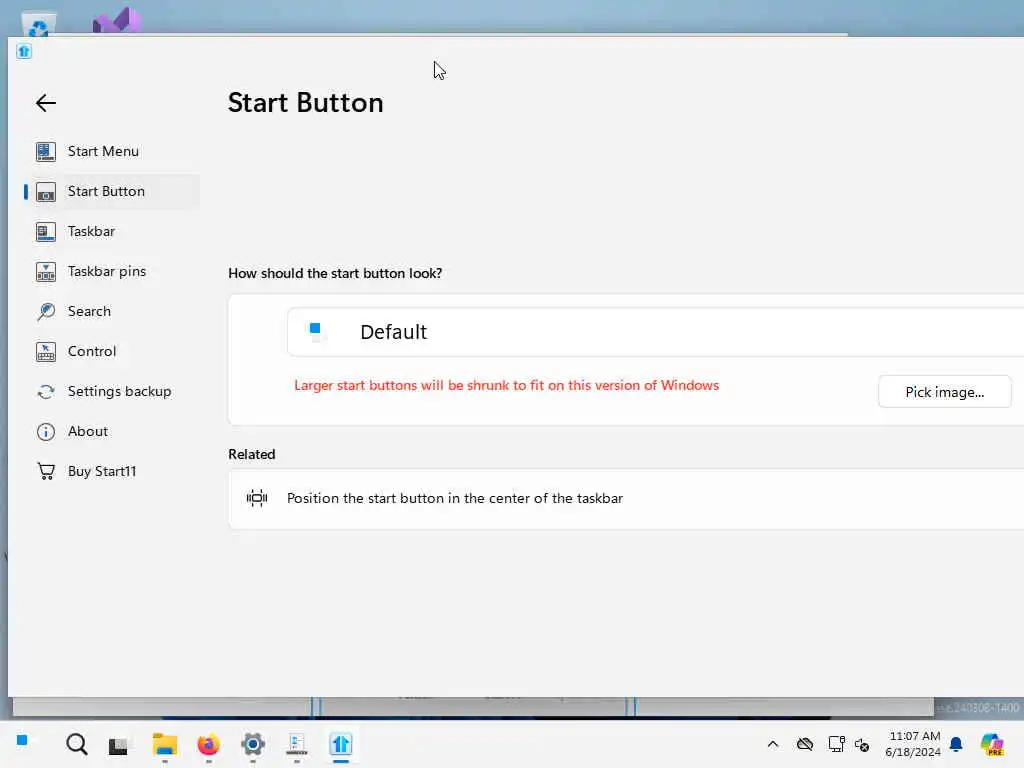1024x768 pixels.
Task: Open Settings backup page
Action: [111, 391]
